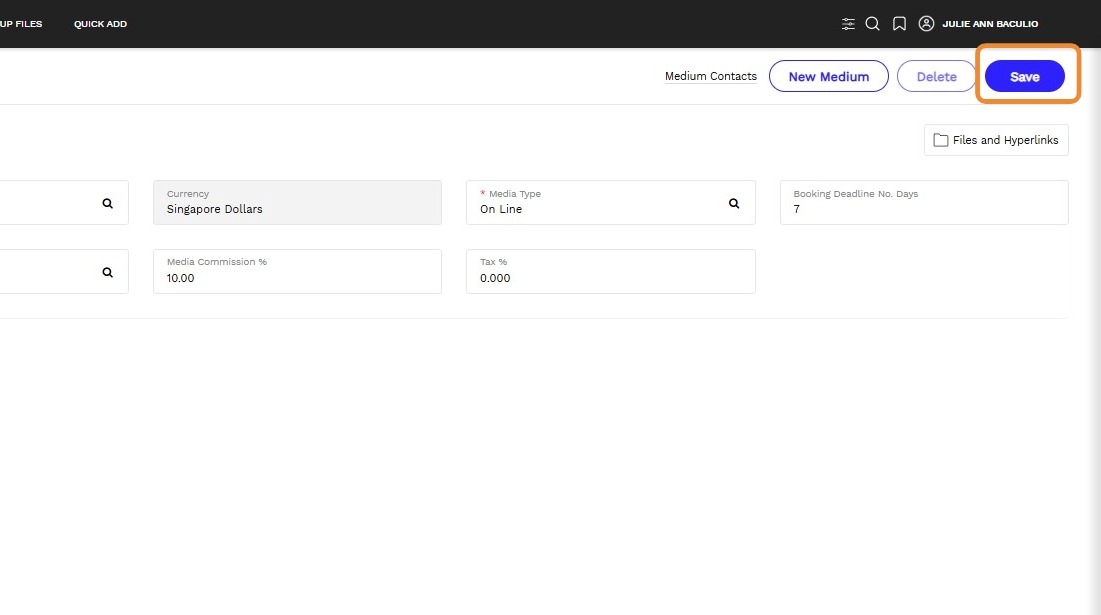Click the New Medium button
Viewport: 1101px width, 615px height.
click(828, 77)
